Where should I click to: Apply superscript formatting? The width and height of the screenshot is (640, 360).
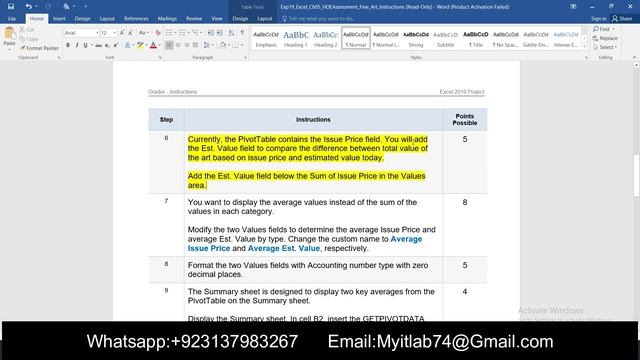click(x=116, y=45)
